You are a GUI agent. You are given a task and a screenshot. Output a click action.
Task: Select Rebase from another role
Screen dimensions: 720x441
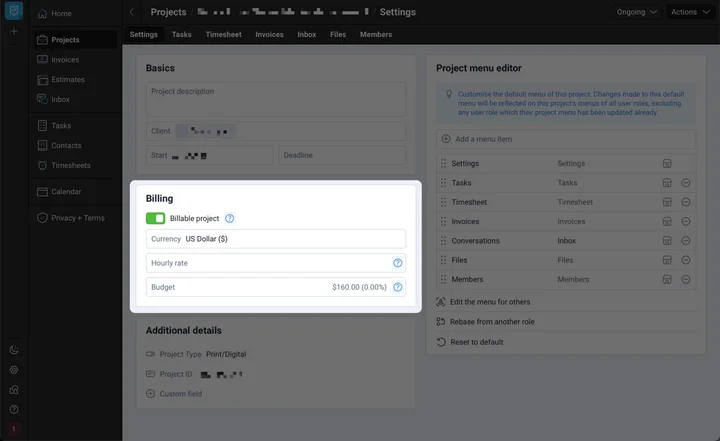coord(492,322)
